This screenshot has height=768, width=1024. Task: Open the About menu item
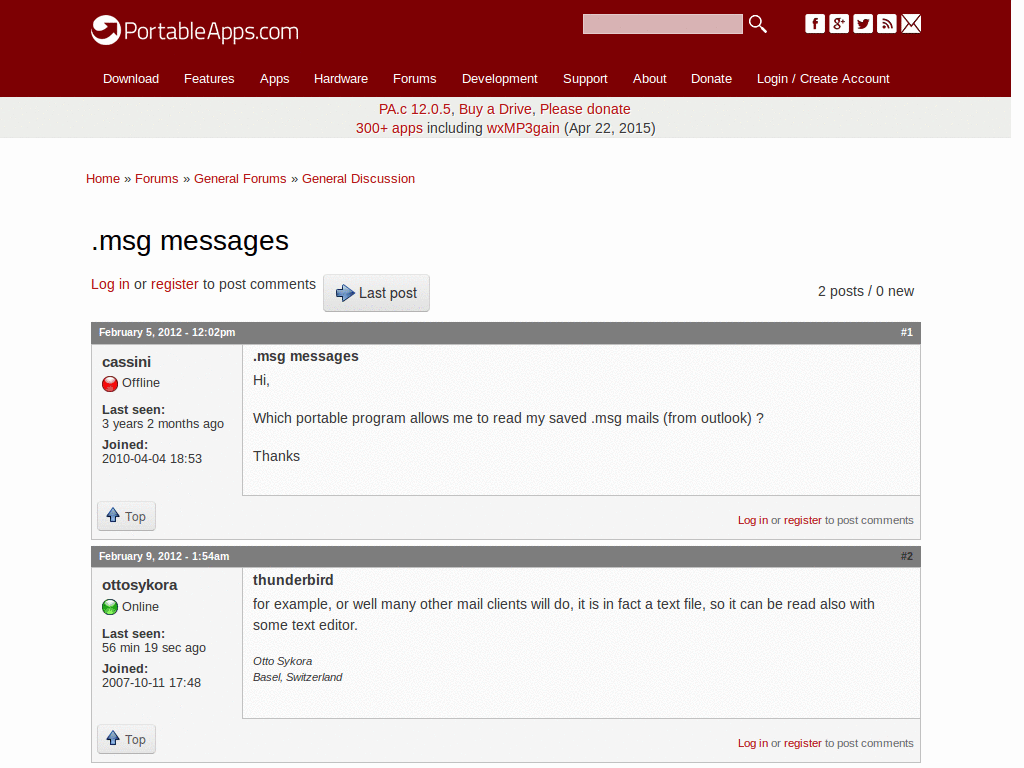(x=649, y=78)
